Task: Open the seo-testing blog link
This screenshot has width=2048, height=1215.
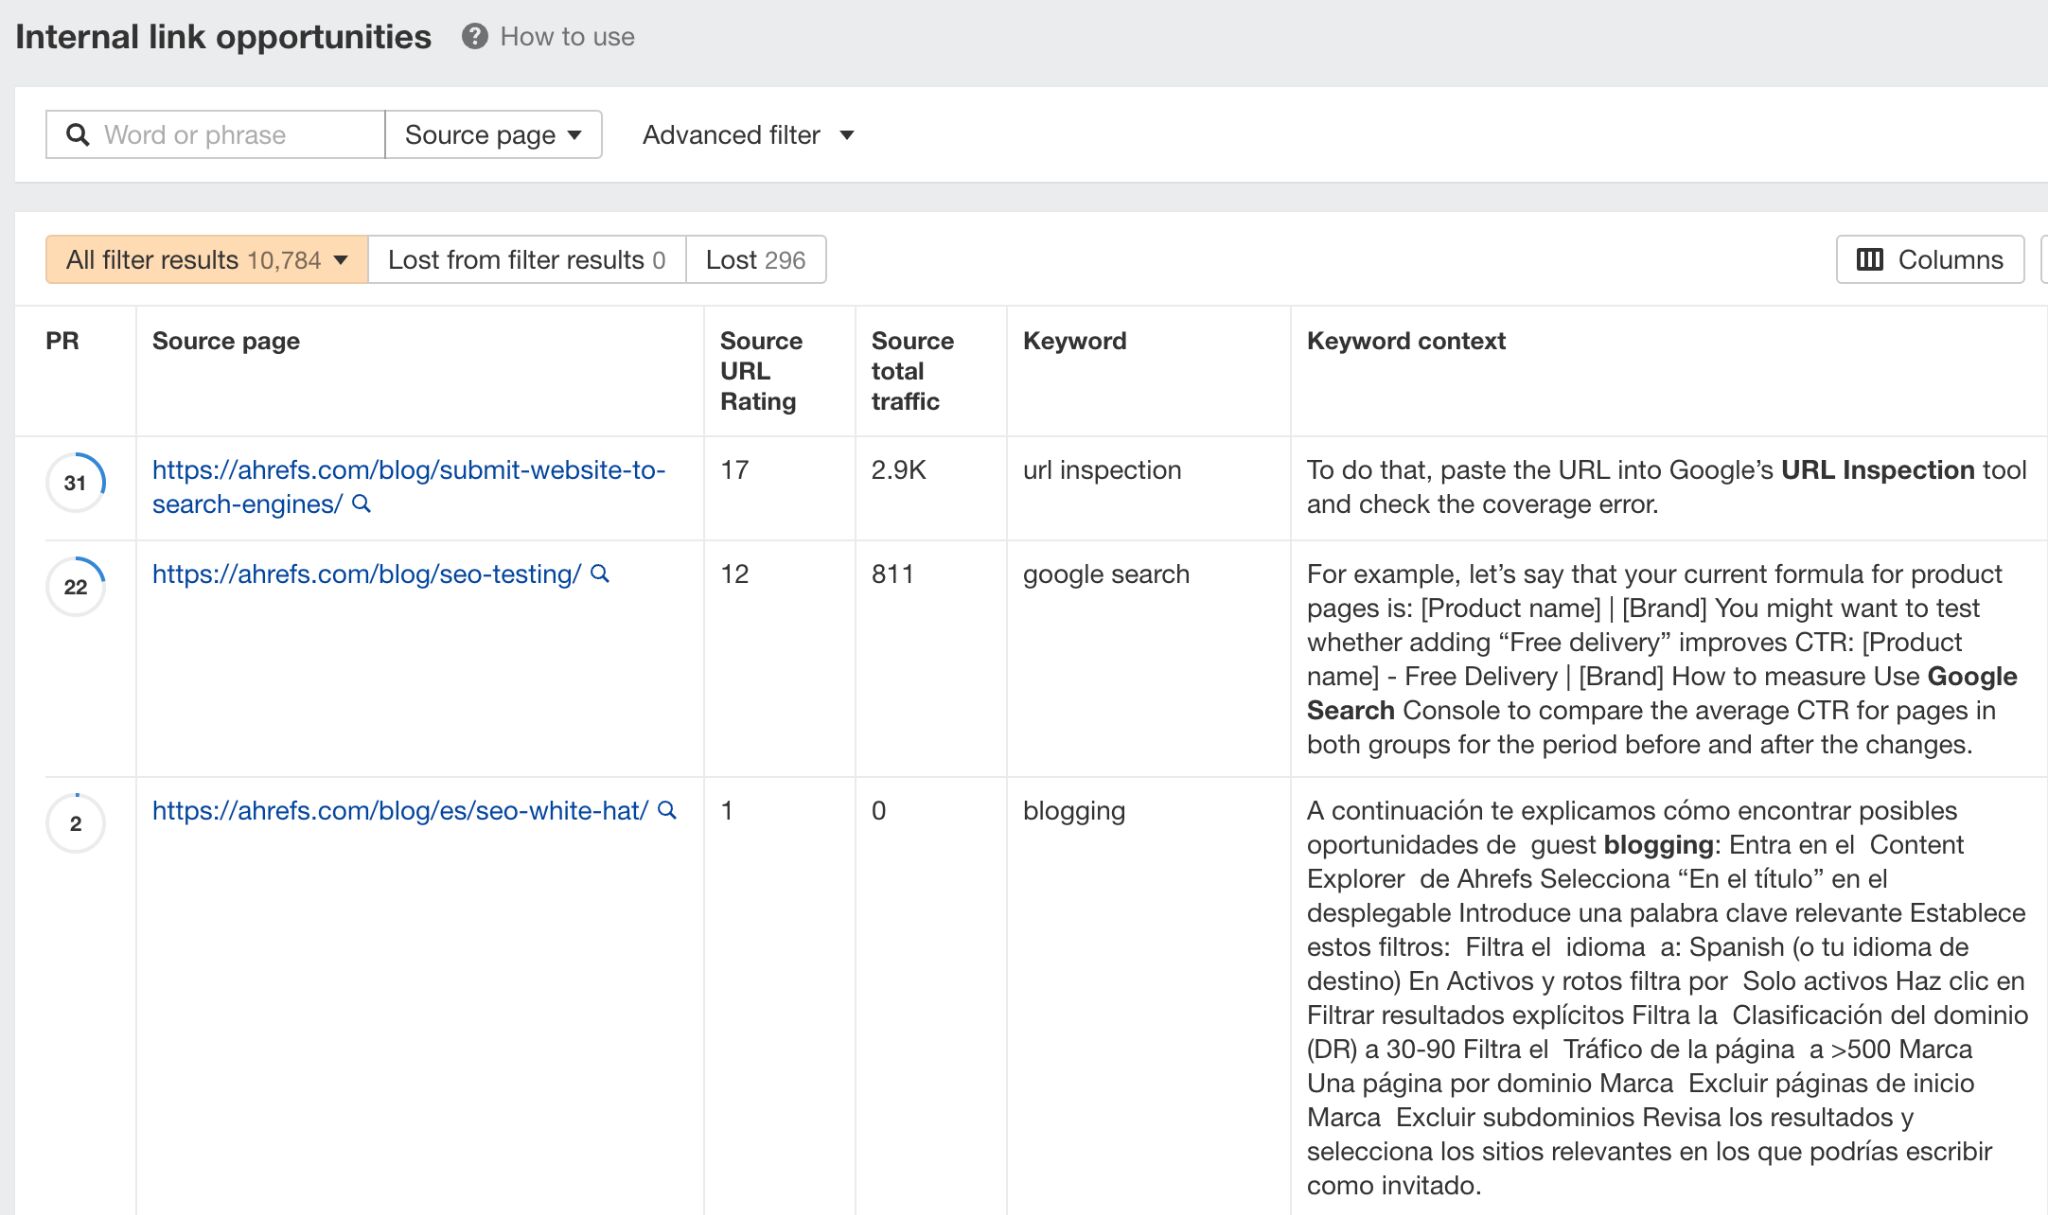Action: click(365, 574)
